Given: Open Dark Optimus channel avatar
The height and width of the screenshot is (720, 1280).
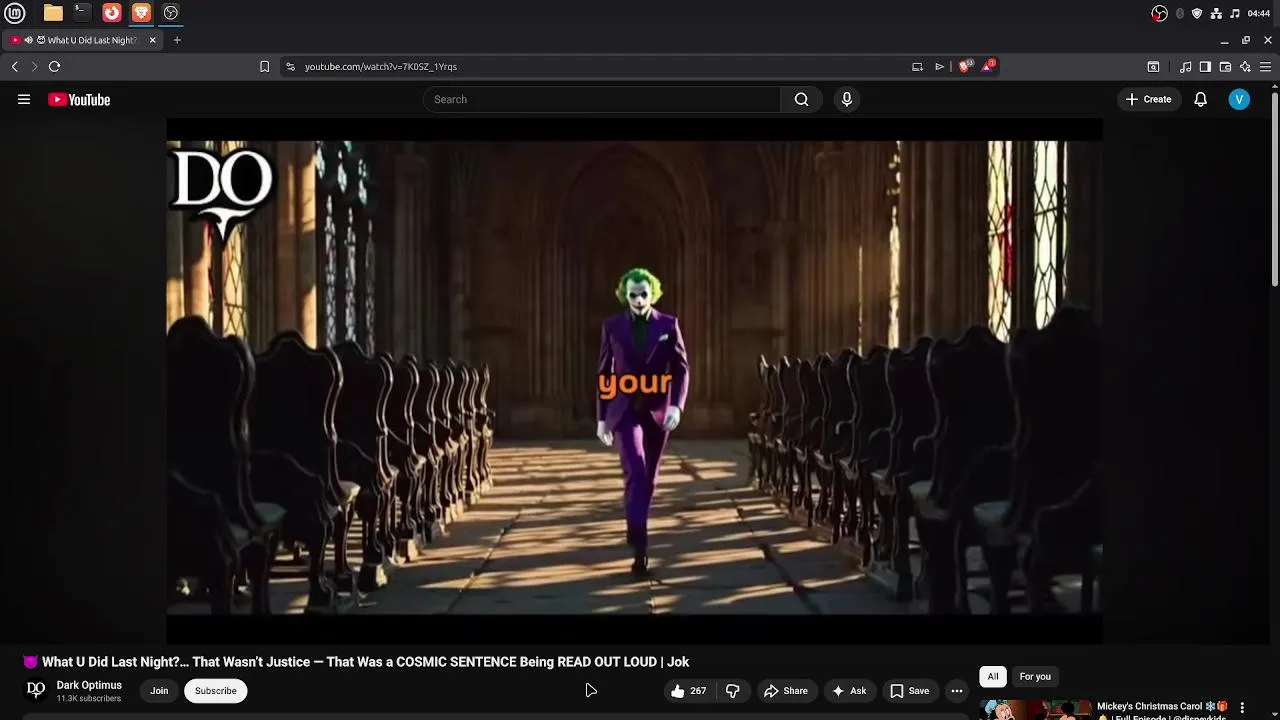Looking at the screenshot, I should tap(36, 690).
